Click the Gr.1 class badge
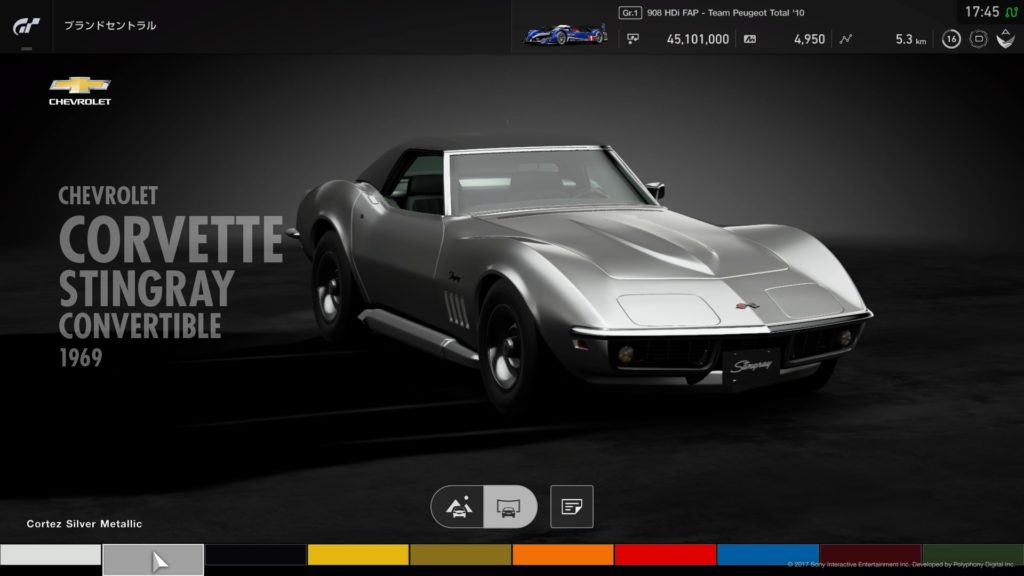 [630, 12]
